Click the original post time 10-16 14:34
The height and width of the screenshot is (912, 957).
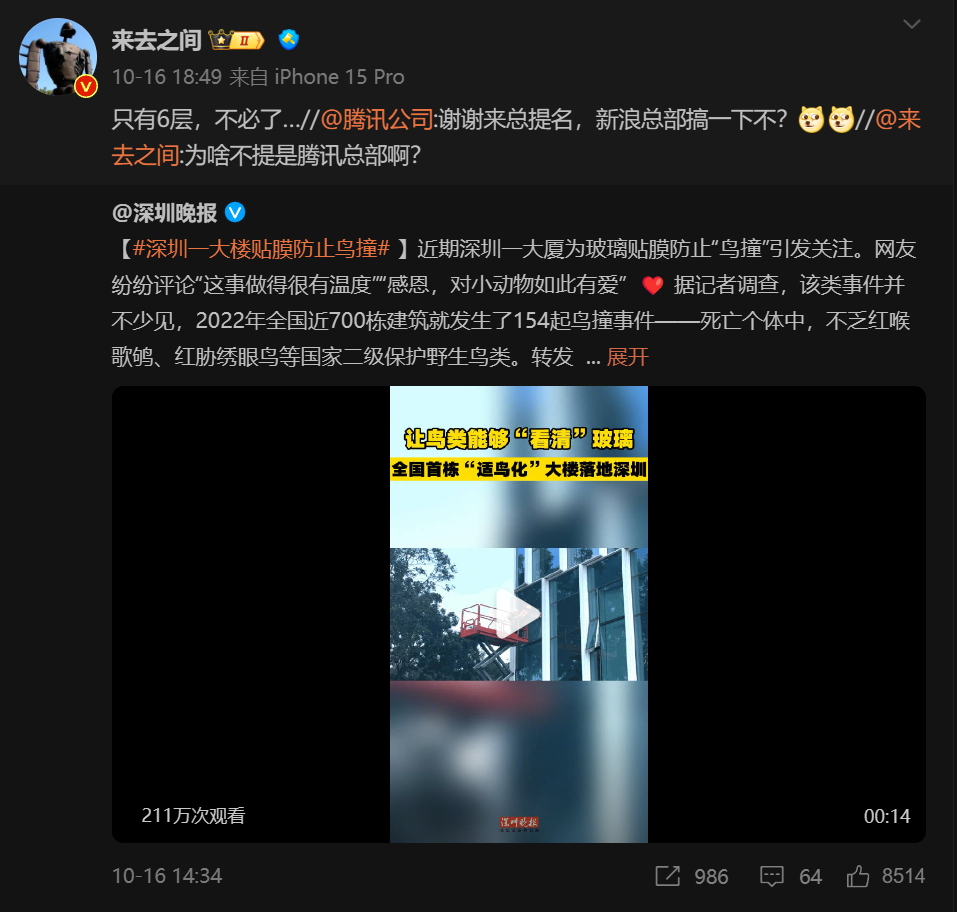(x=167, y=876)
